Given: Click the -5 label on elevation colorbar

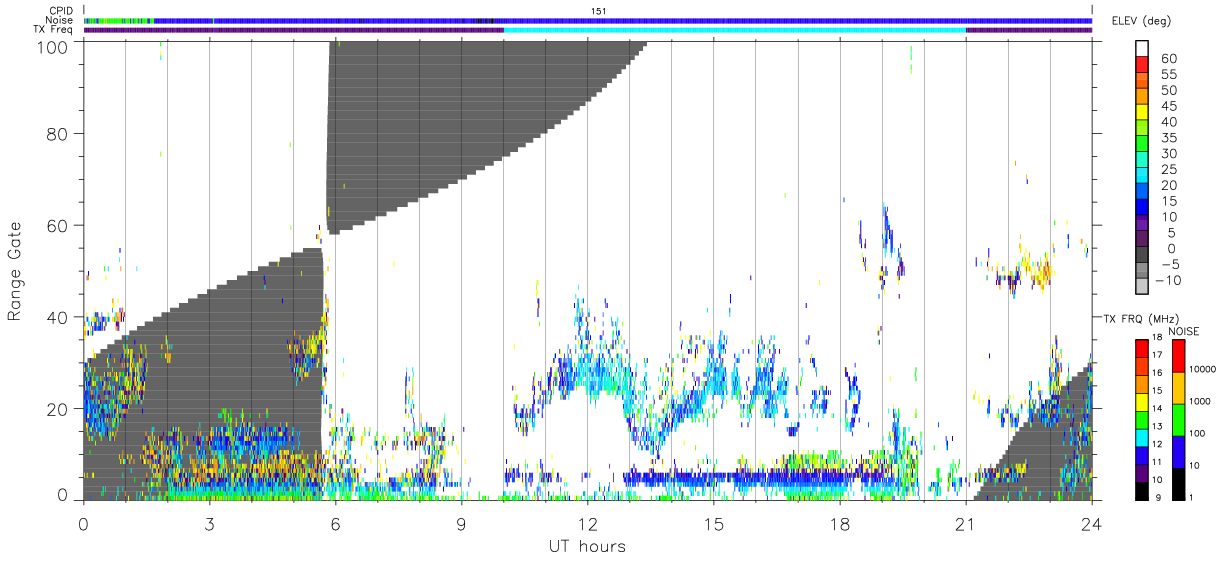Looking at the screenshot, I should pos(1168,264).
